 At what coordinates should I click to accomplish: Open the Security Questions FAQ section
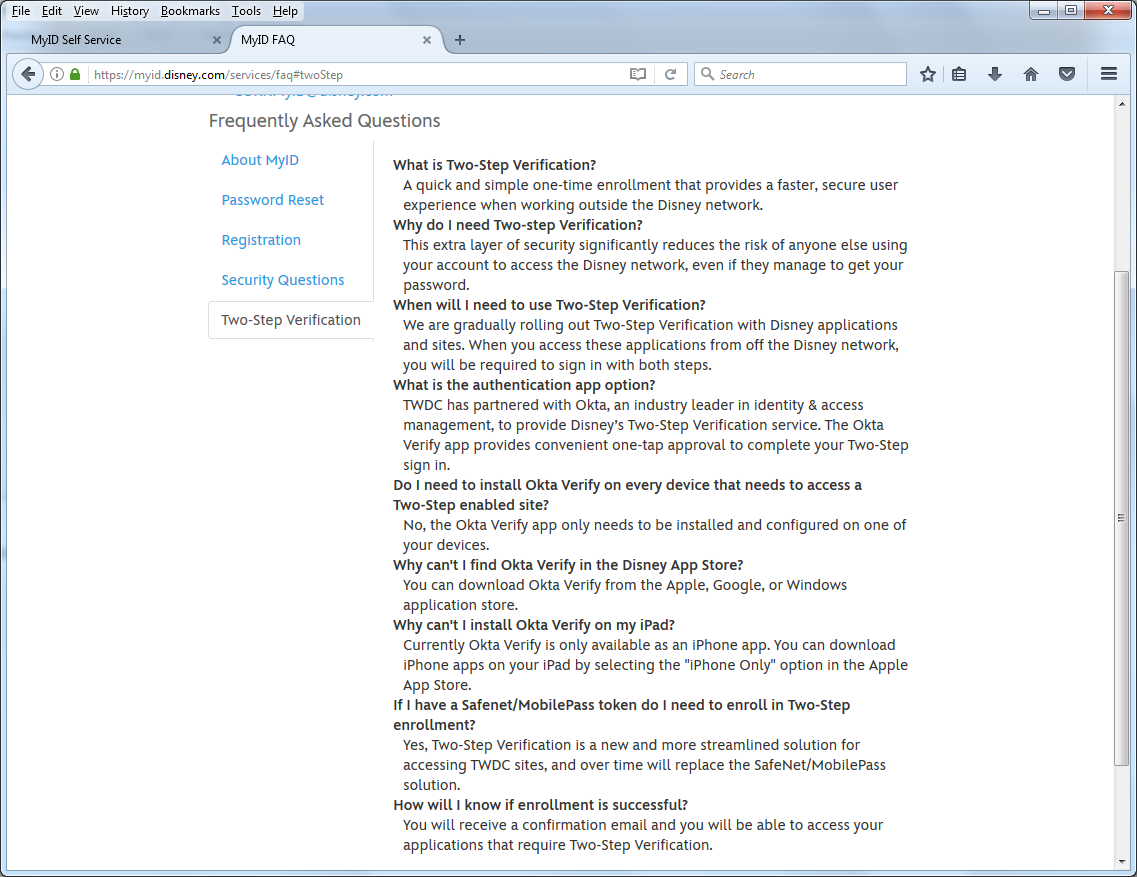click(283, 280)
